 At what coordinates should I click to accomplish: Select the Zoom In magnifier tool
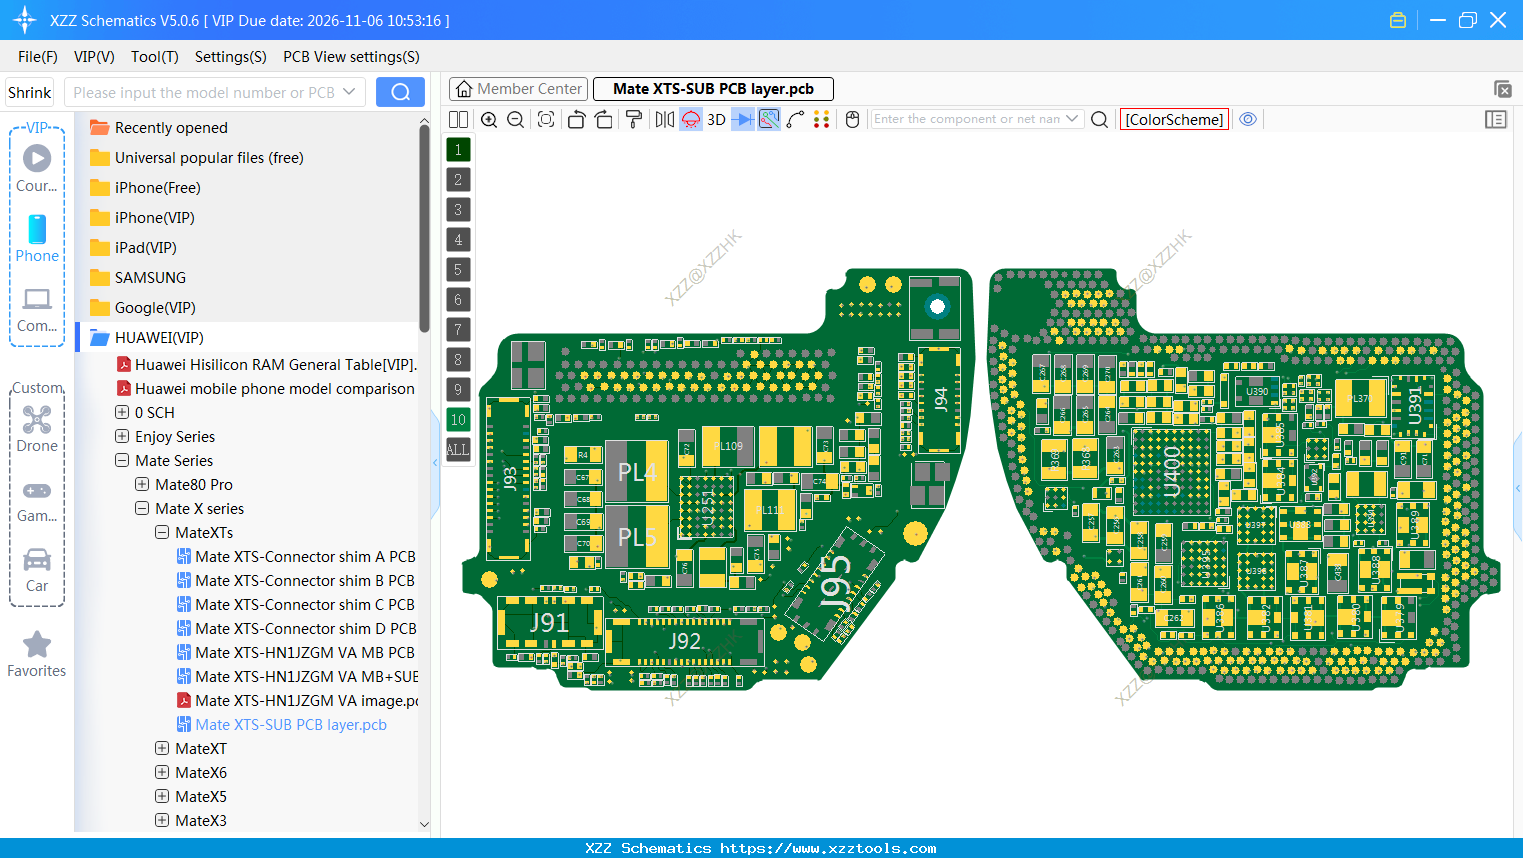tap(489, 119)
